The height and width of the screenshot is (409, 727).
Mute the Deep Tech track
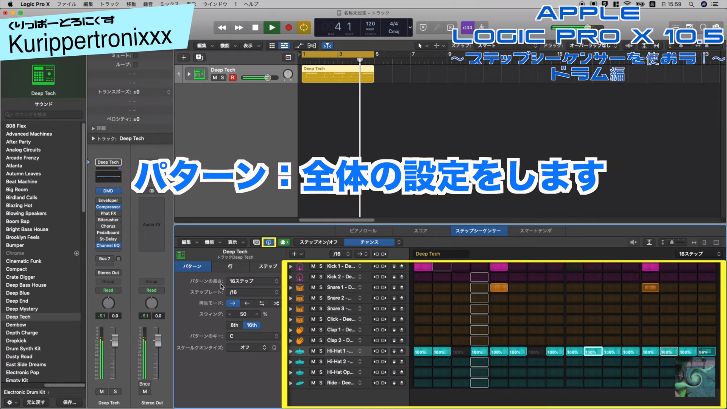(x=215, y=77)
